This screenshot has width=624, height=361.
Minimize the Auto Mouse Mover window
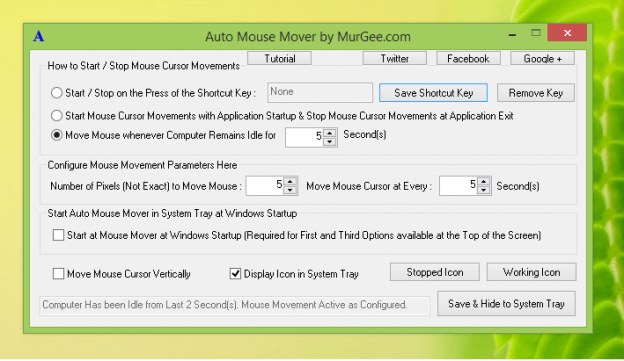tap(512, 35)
